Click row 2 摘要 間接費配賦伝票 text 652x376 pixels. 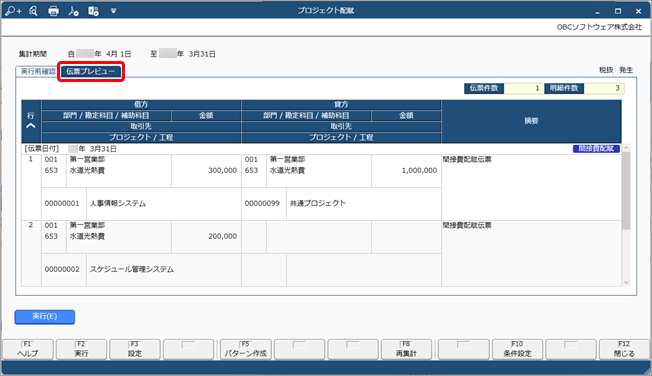click(x=467, y=225)
